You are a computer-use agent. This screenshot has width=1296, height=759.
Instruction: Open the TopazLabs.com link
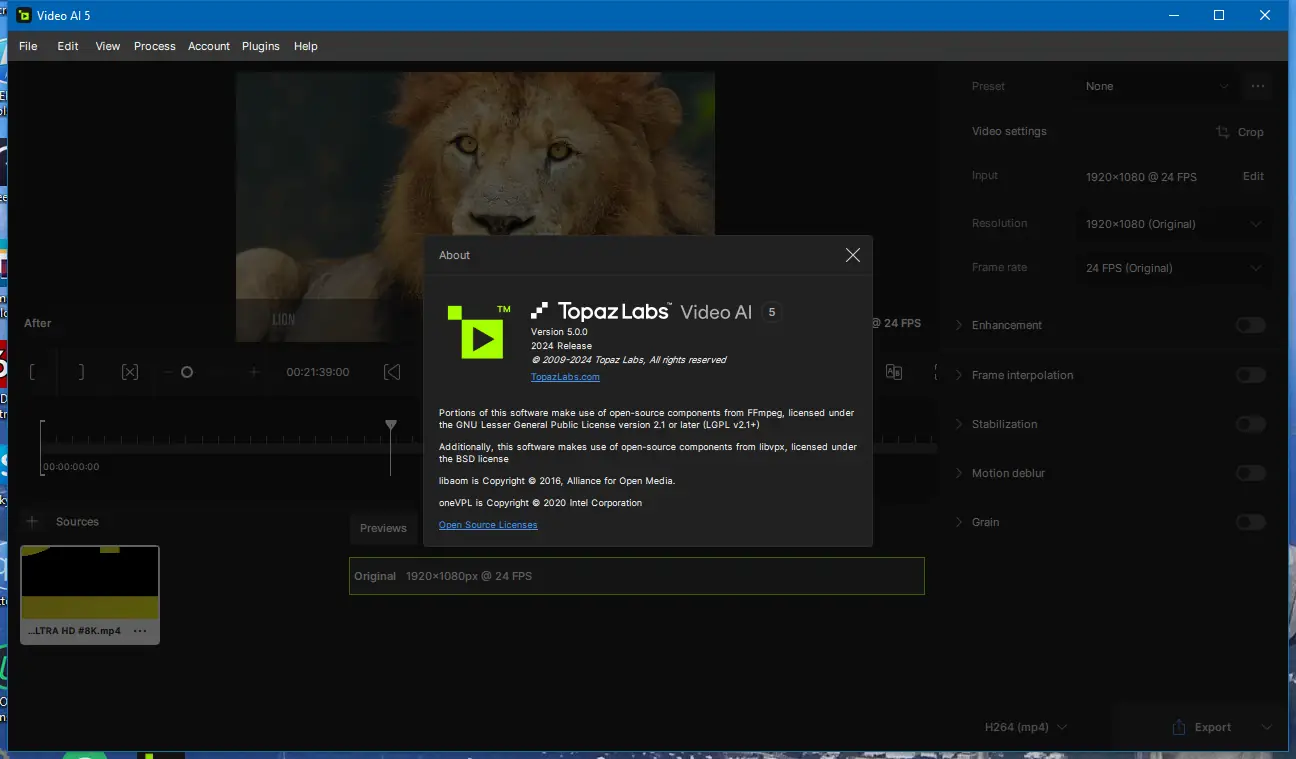[565, 377]
